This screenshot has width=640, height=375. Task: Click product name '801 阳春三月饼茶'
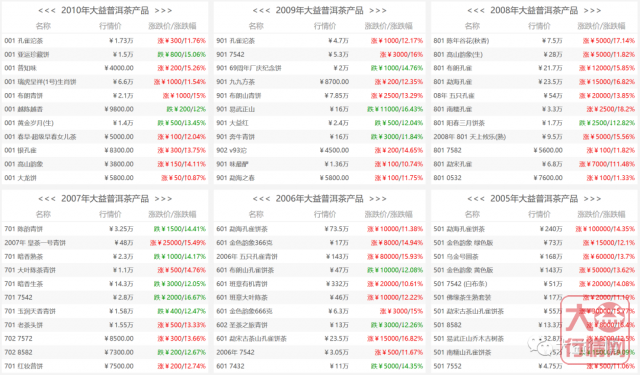coord(459,123)
